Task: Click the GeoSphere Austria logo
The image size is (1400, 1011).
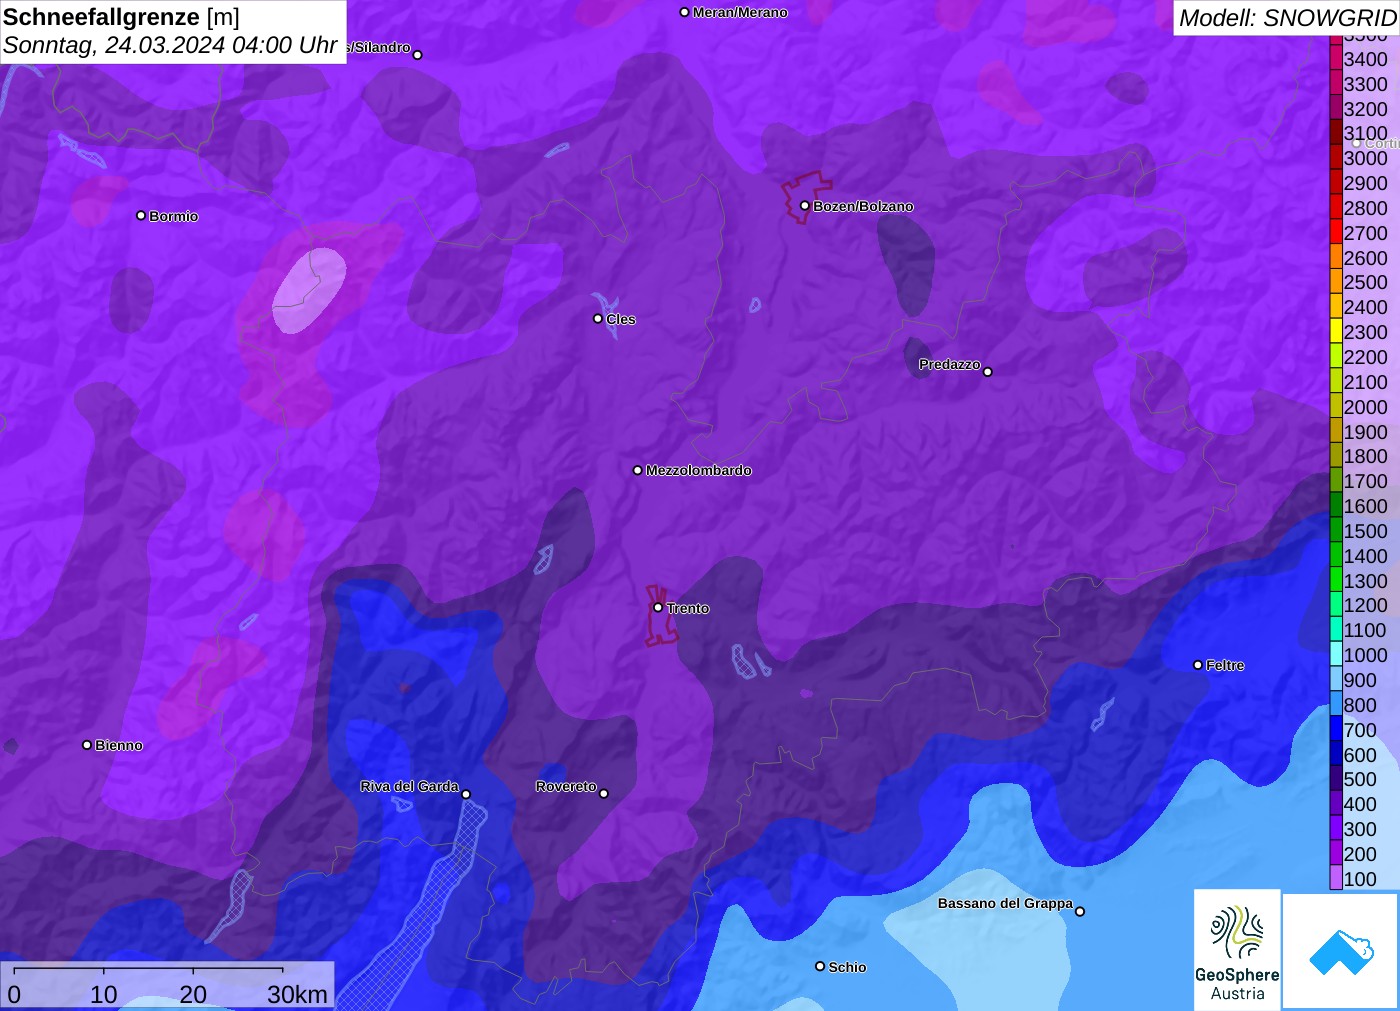Action: tap(1237, 950)
